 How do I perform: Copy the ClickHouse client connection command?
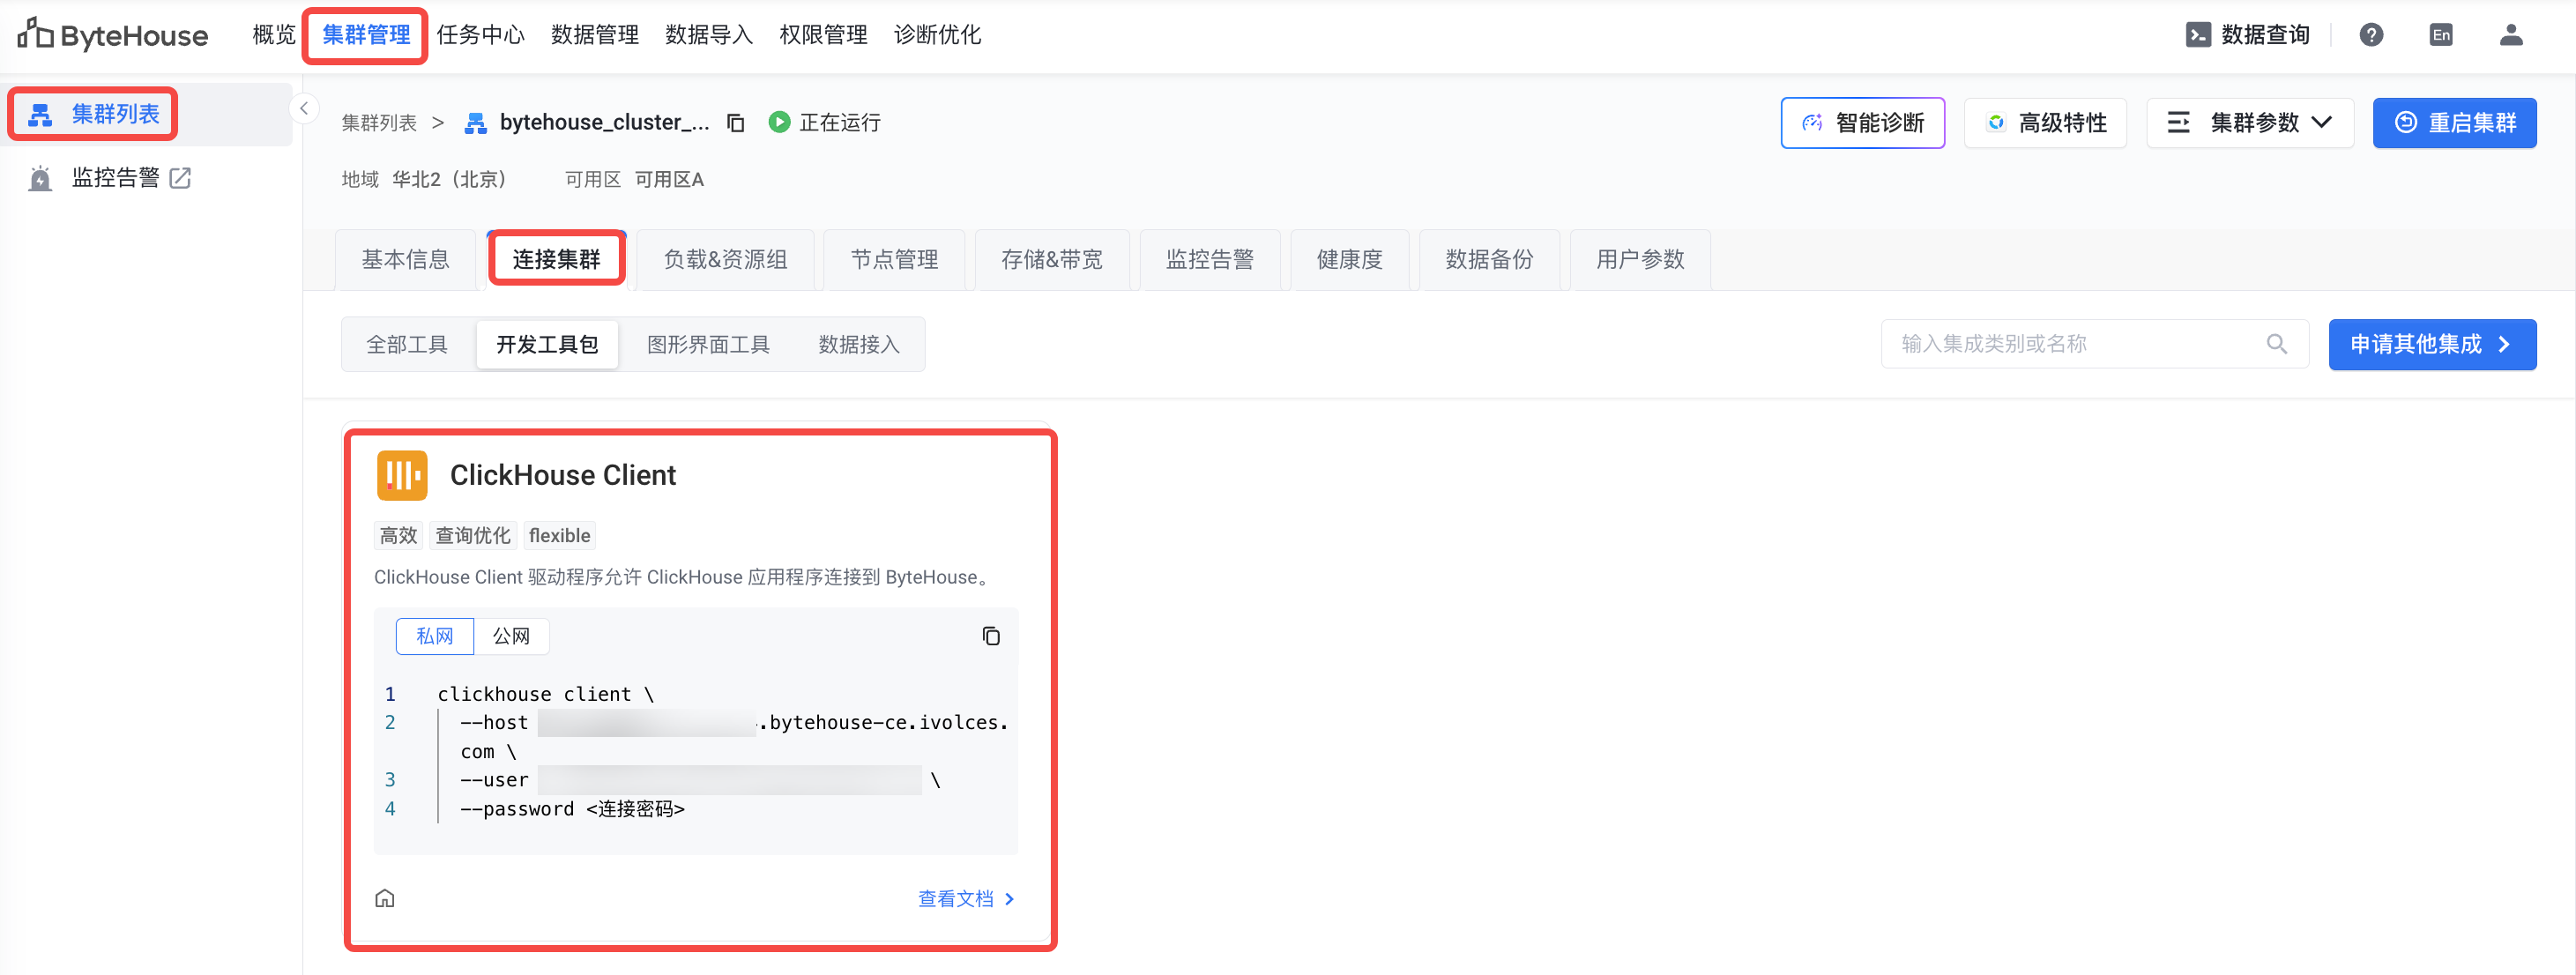[x=990, y=636]
